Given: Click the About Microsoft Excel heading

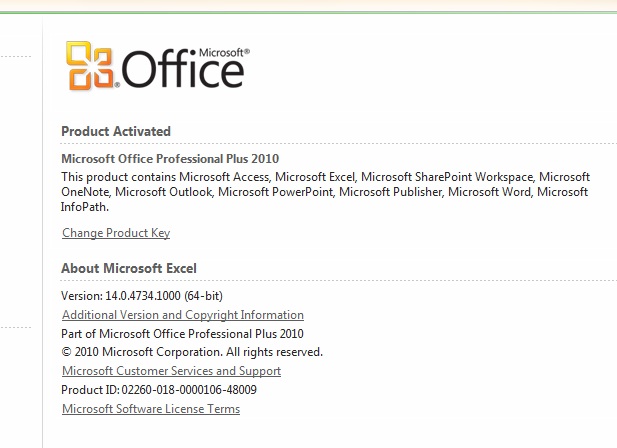Looking at the screenshot, I should click(x=129, y=268).
